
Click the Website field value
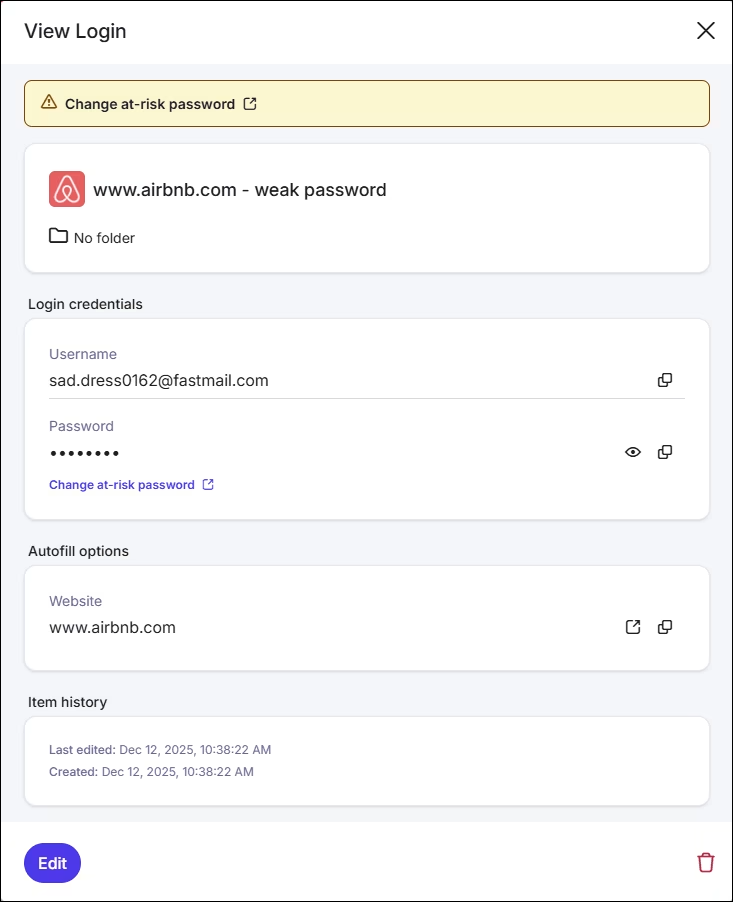point(112,627)
